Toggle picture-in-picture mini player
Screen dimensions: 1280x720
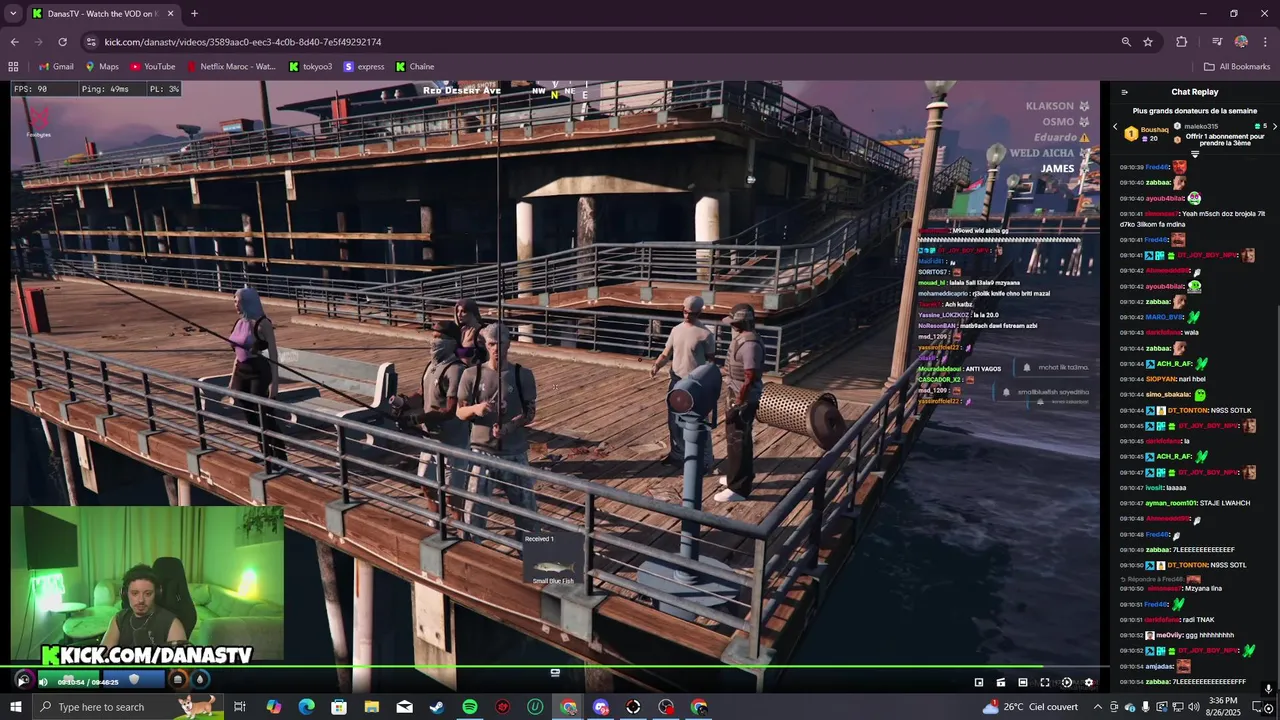tap(979, 682)
